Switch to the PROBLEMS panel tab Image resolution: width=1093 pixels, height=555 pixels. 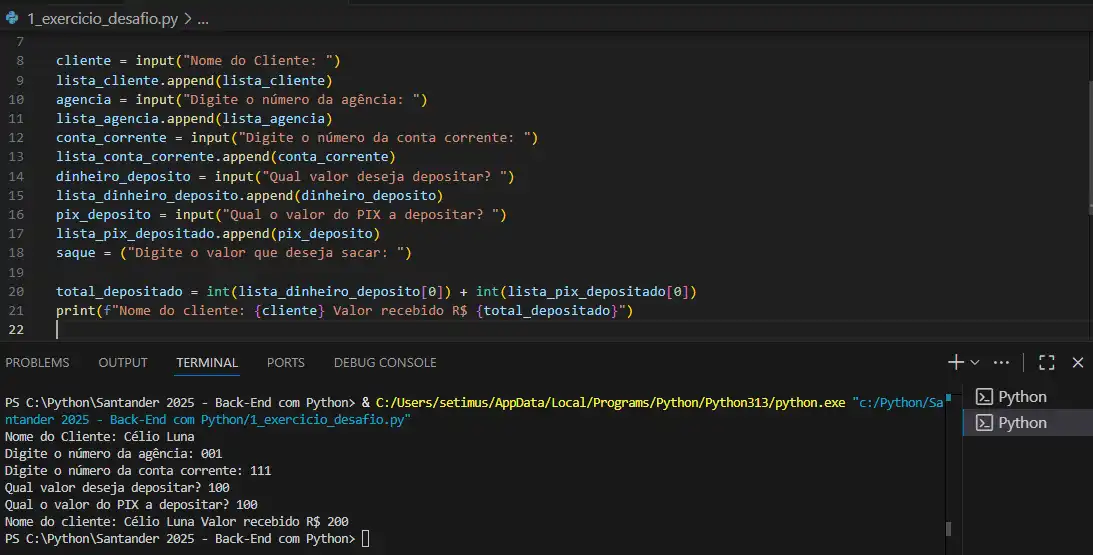[37, 363]
